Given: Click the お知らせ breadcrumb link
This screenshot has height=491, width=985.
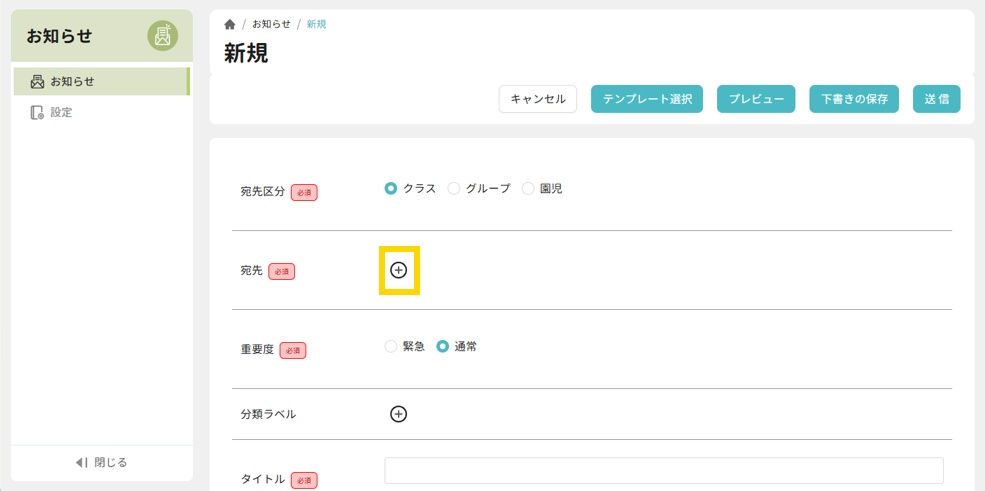Looking at the screenshot, I should [271, 24].
